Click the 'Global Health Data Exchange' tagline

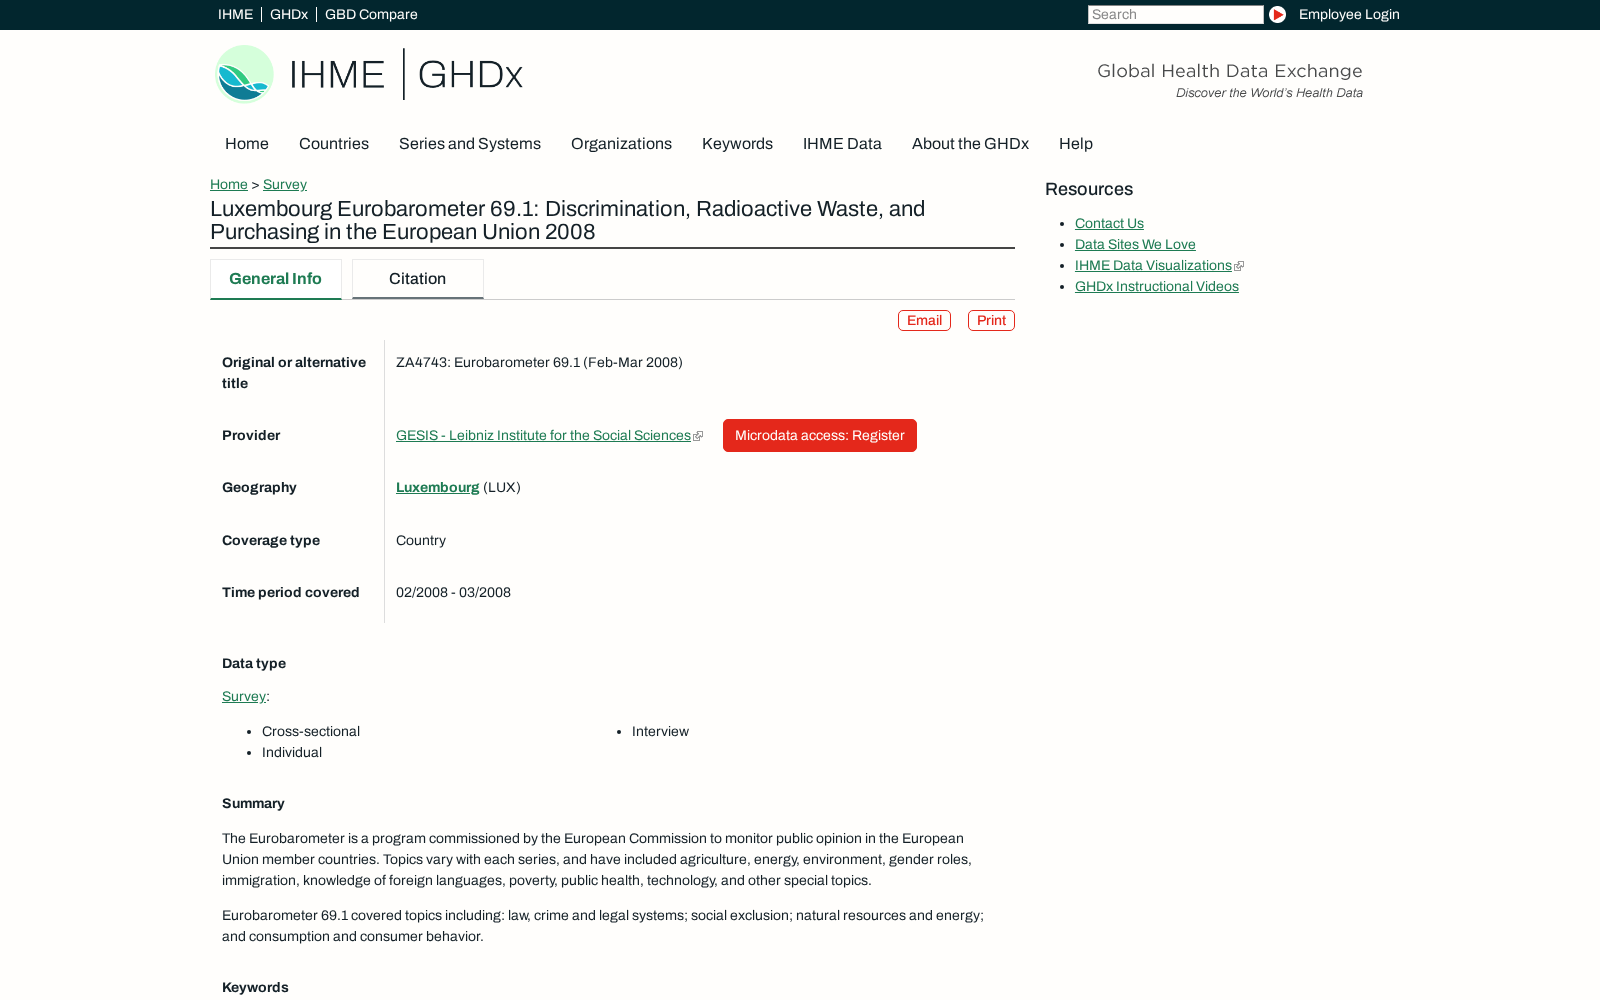1230,71
